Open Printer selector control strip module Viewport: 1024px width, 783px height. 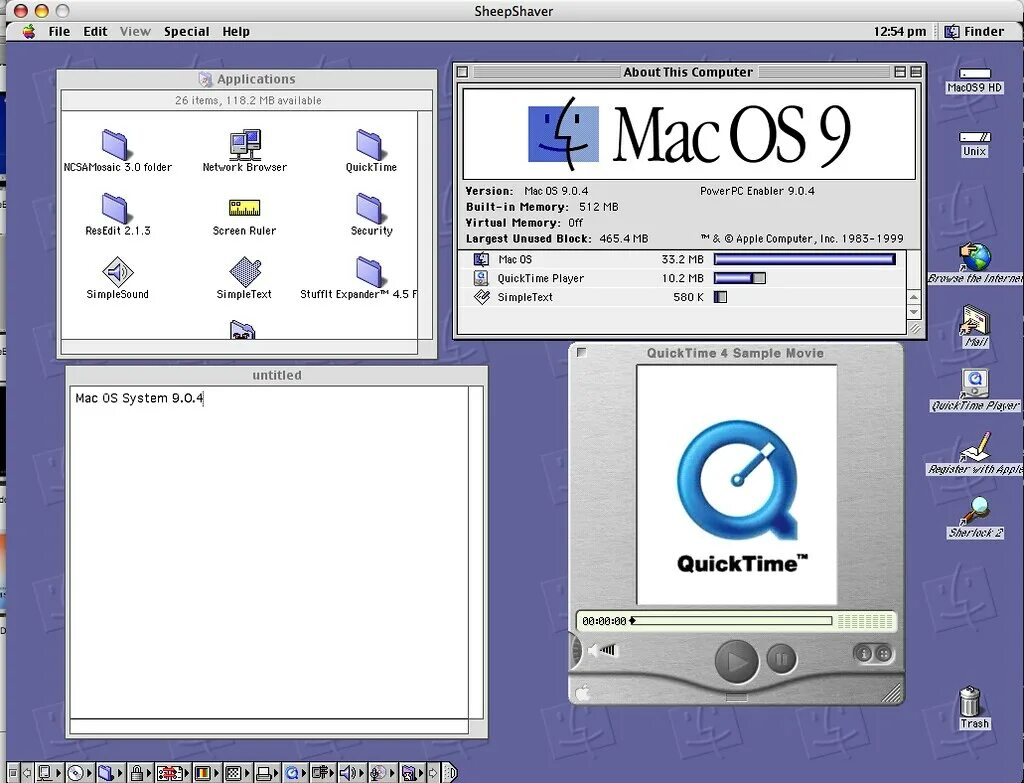coord(268,773)
